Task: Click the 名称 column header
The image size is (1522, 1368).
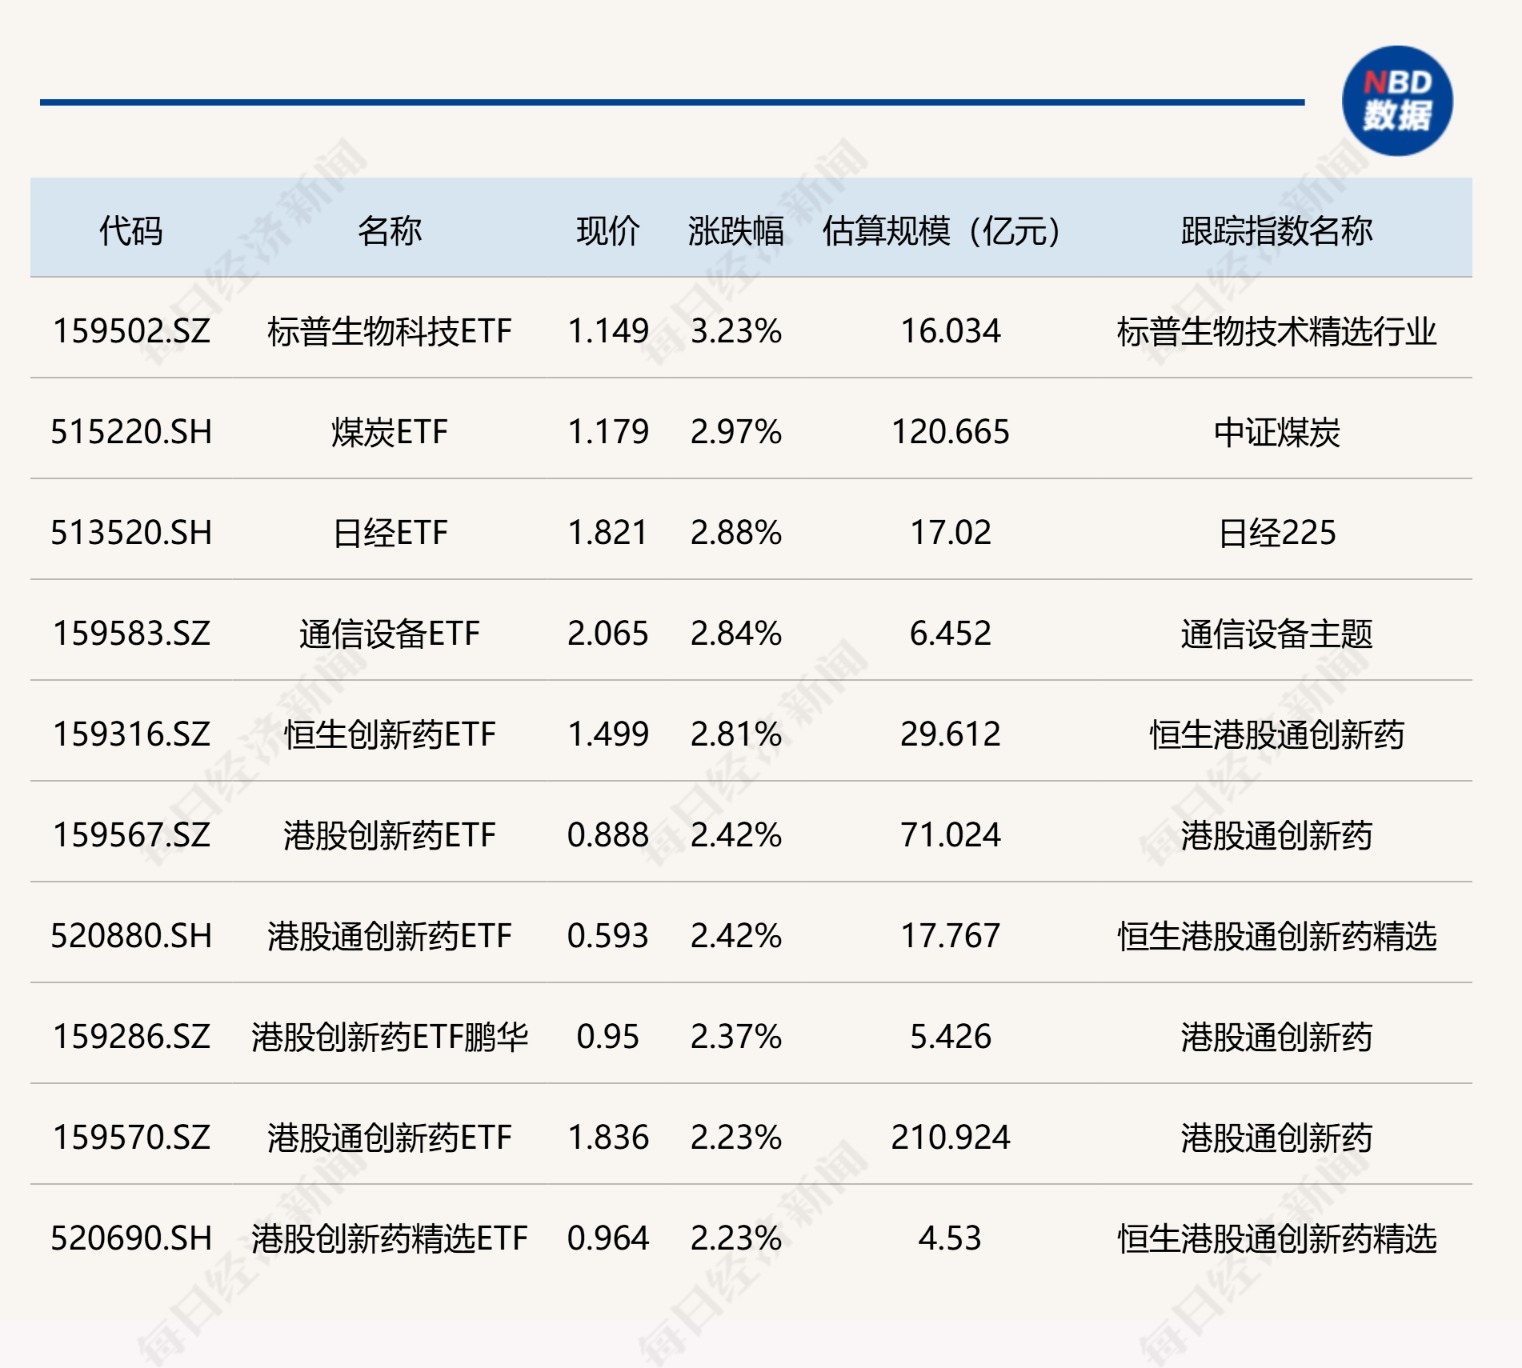Action: [389, 231]
